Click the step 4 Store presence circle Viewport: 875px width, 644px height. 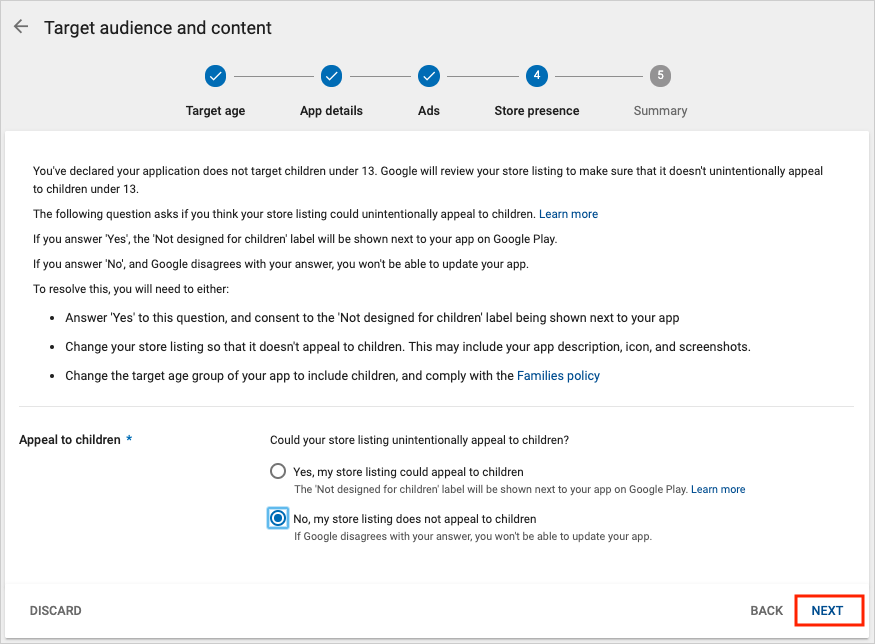[536, 75]
